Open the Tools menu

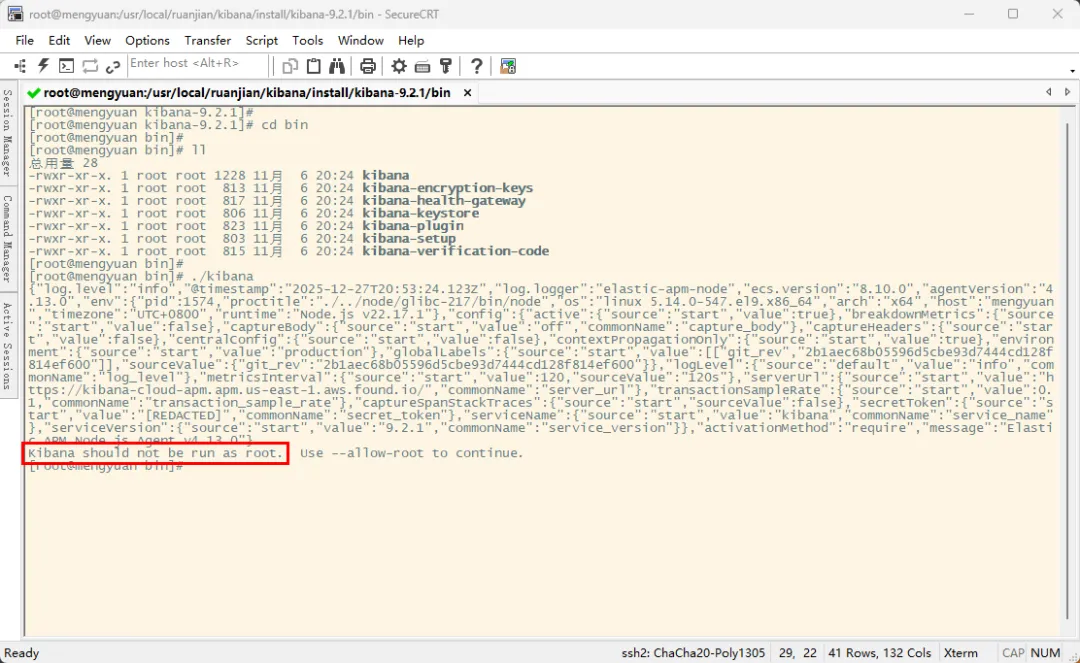307,41
